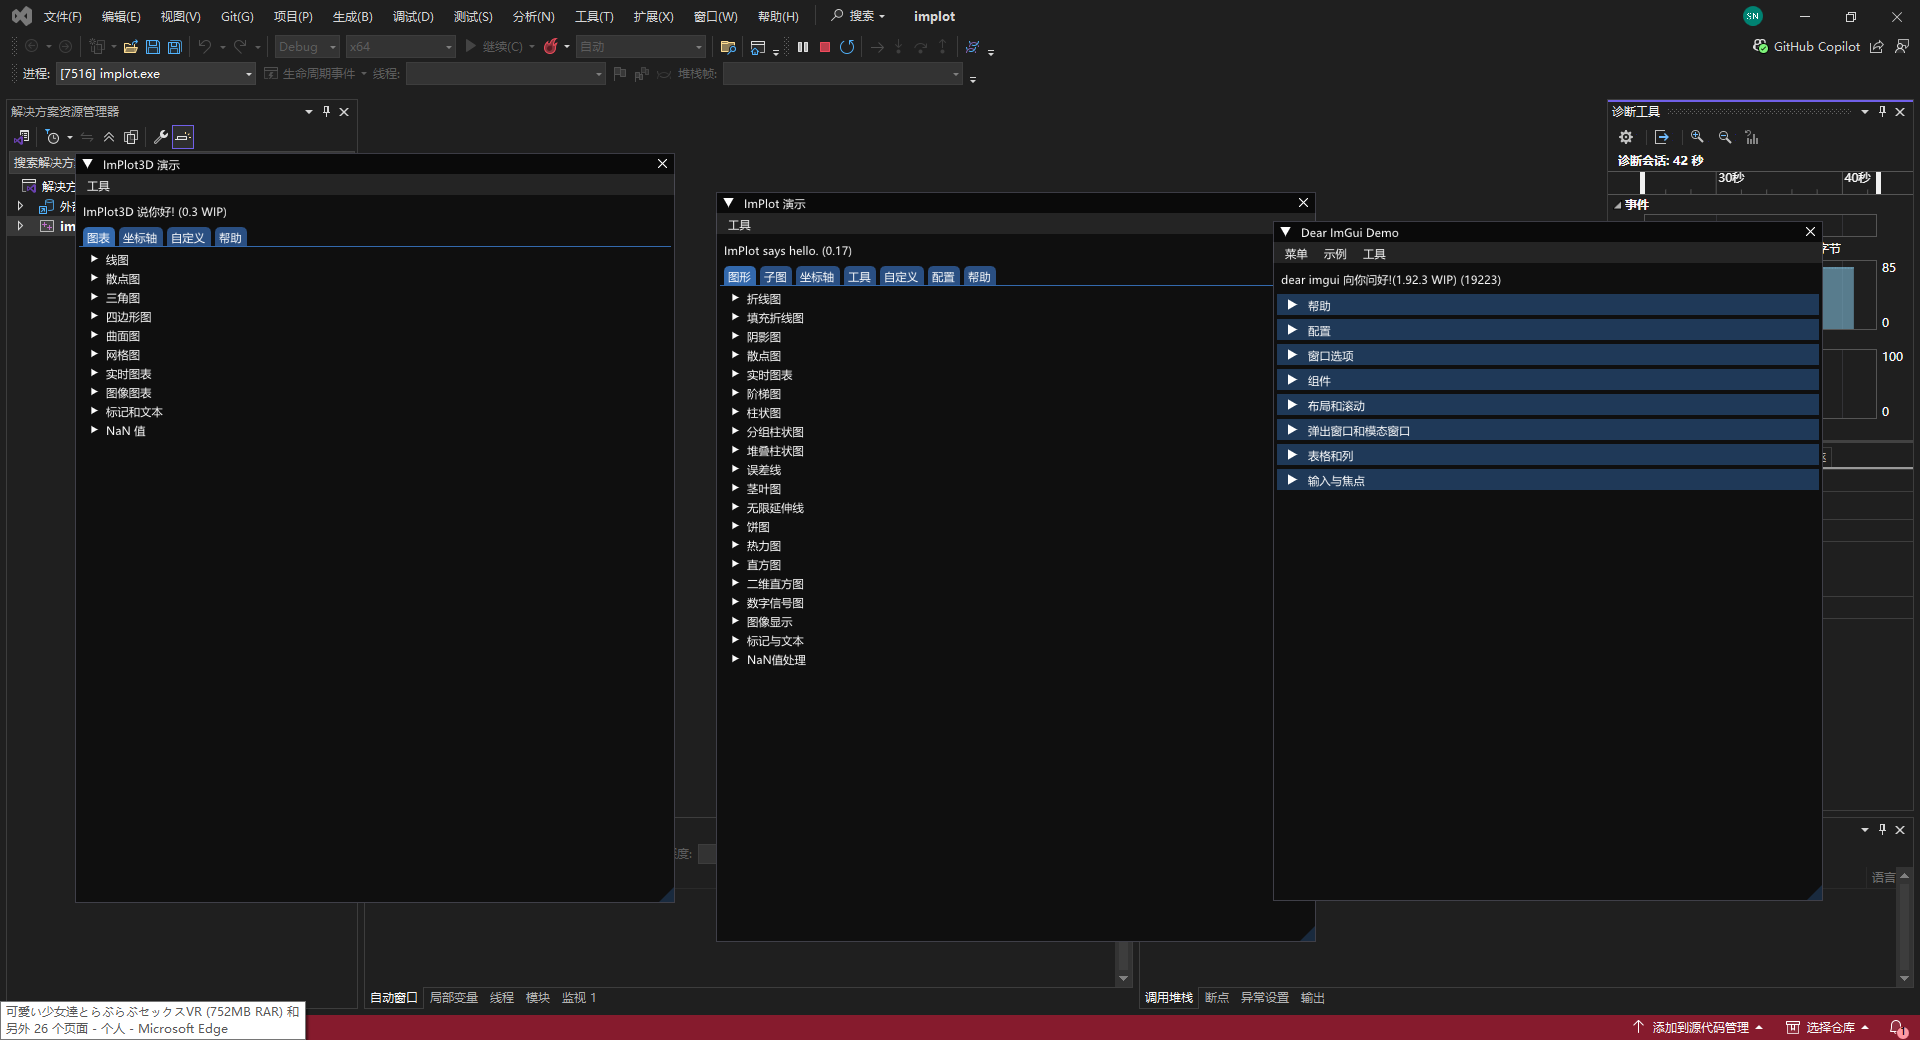Switch to the 断点 tab
1920x1040 pixels.
[1217, 998]
